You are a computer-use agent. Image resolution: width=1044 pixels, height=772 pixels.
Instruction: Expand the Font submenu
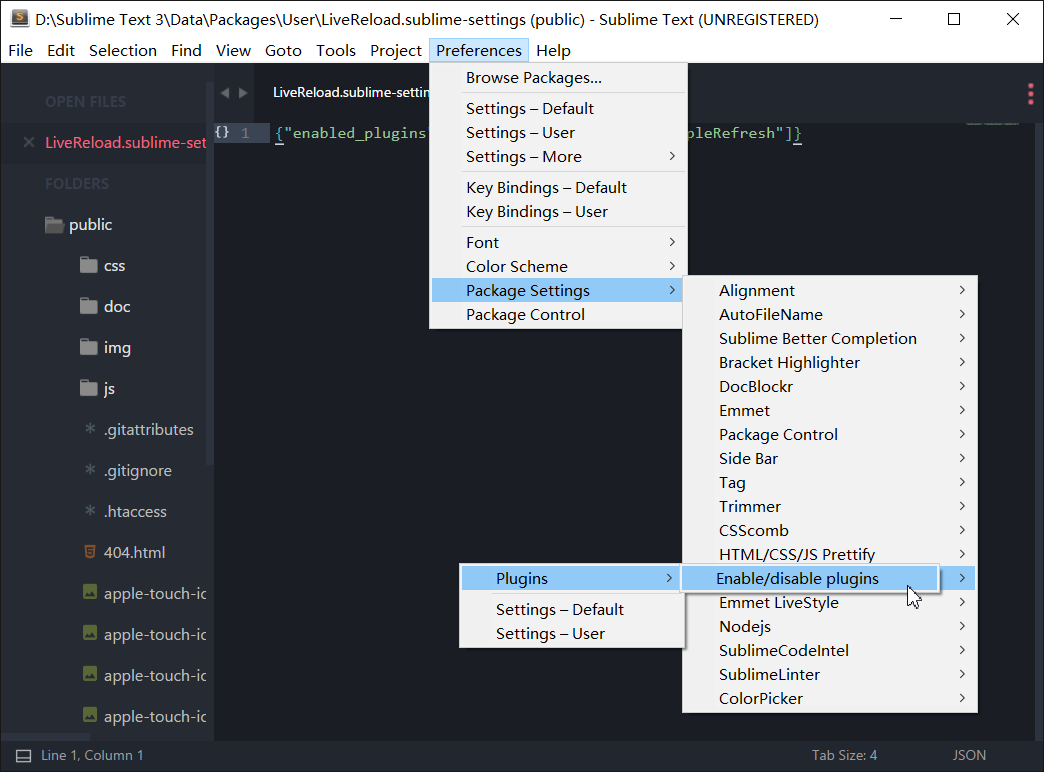point(558,242)
